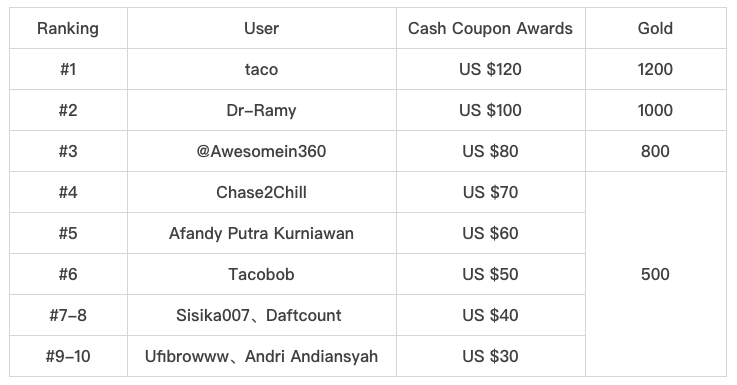Click the Ufibrowww、Andri Andiansyah cell

tap(261, 356)
